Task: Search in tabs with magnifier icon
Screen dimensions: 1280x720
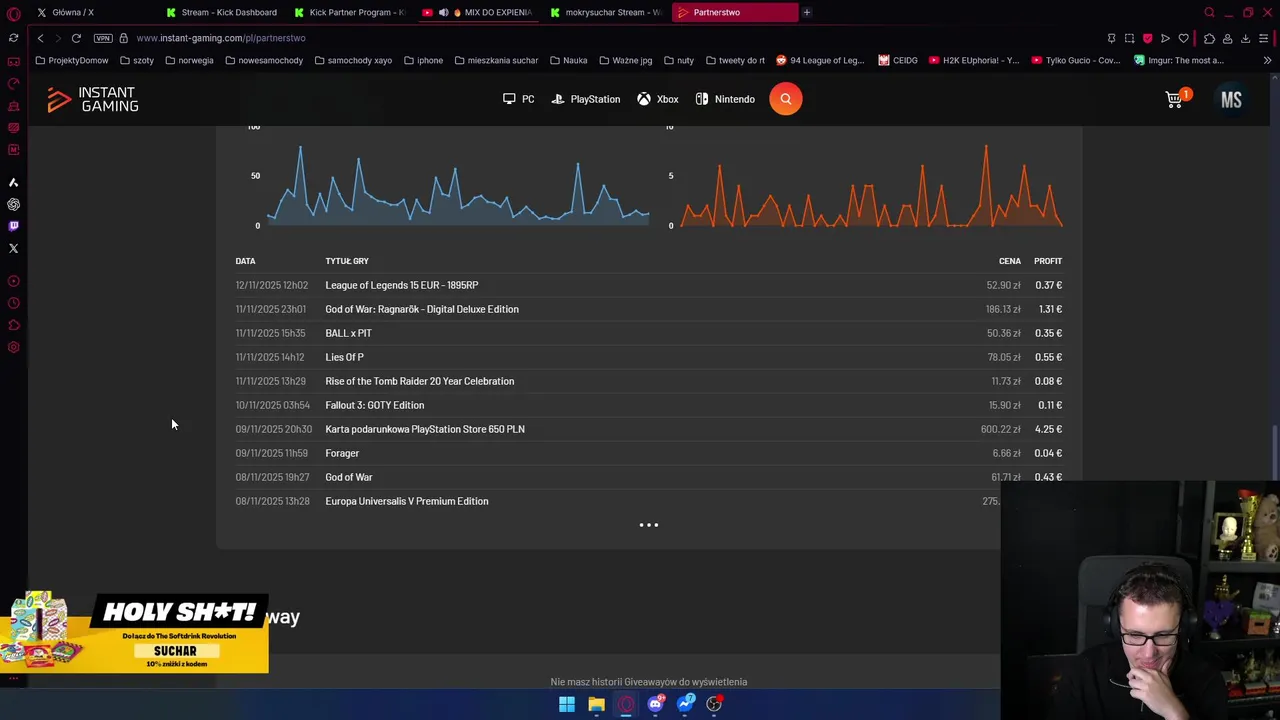Action: click(x=1209, y=12)
